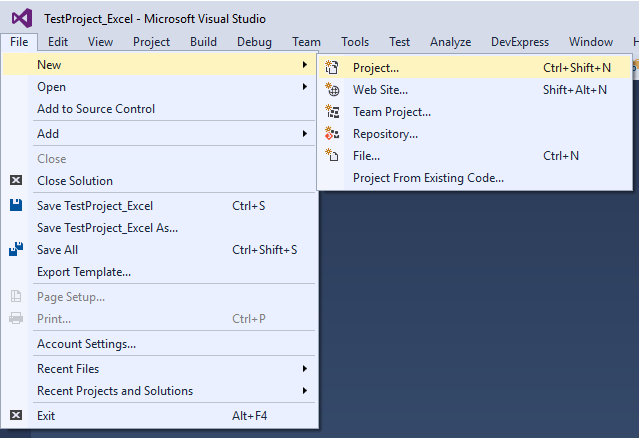Click the Close Solution X icon
Viewport: 640px width, 441px height.
point(16,181)
